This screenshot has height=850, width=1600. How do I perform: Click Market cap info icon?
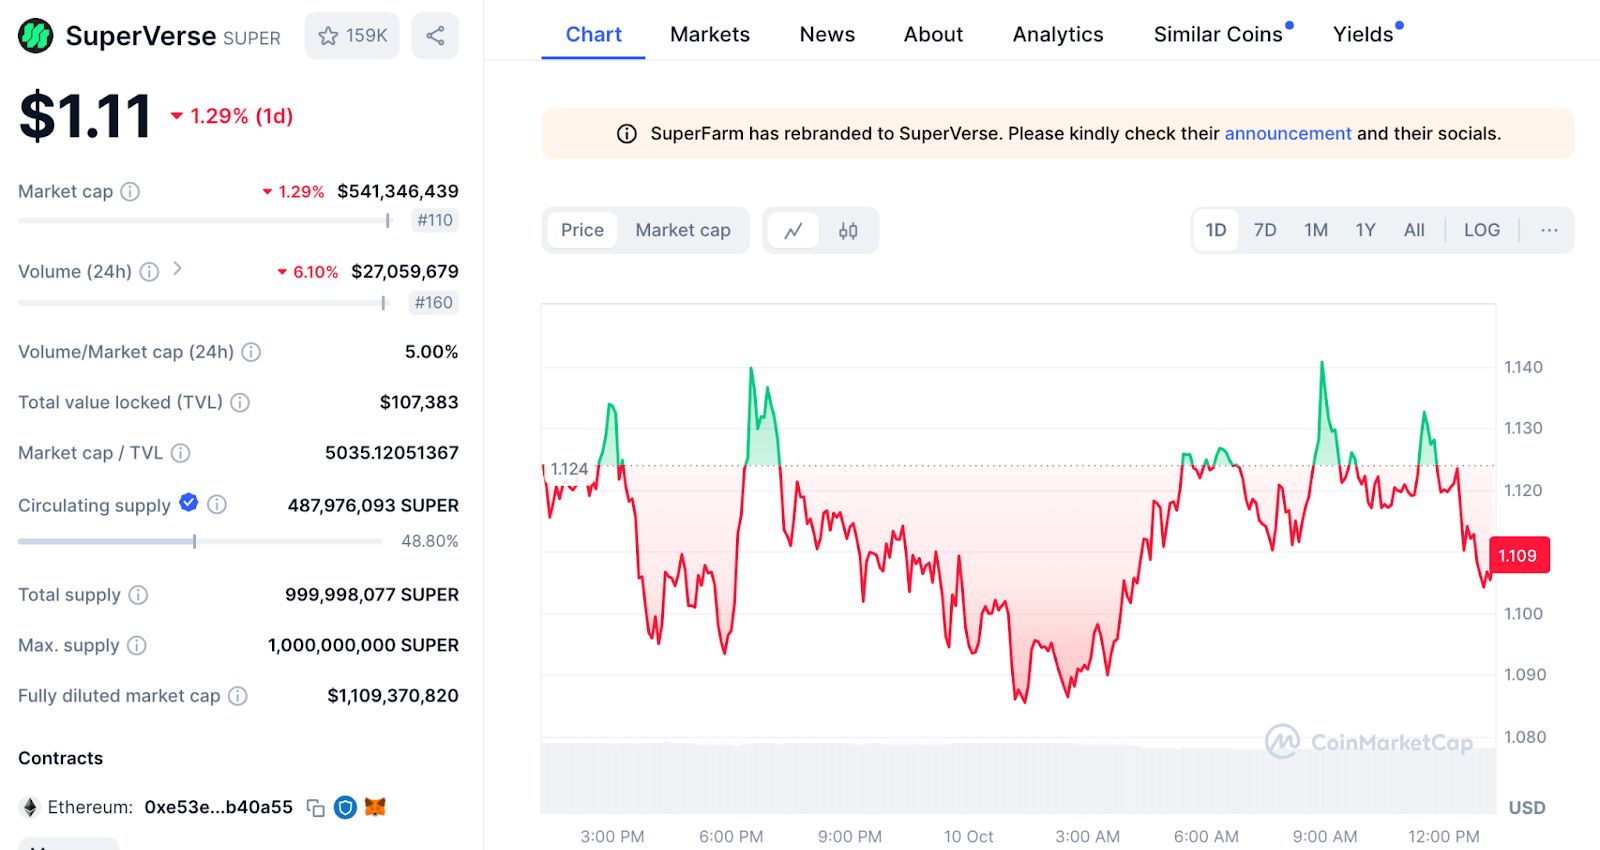click(x=130, y=192)
